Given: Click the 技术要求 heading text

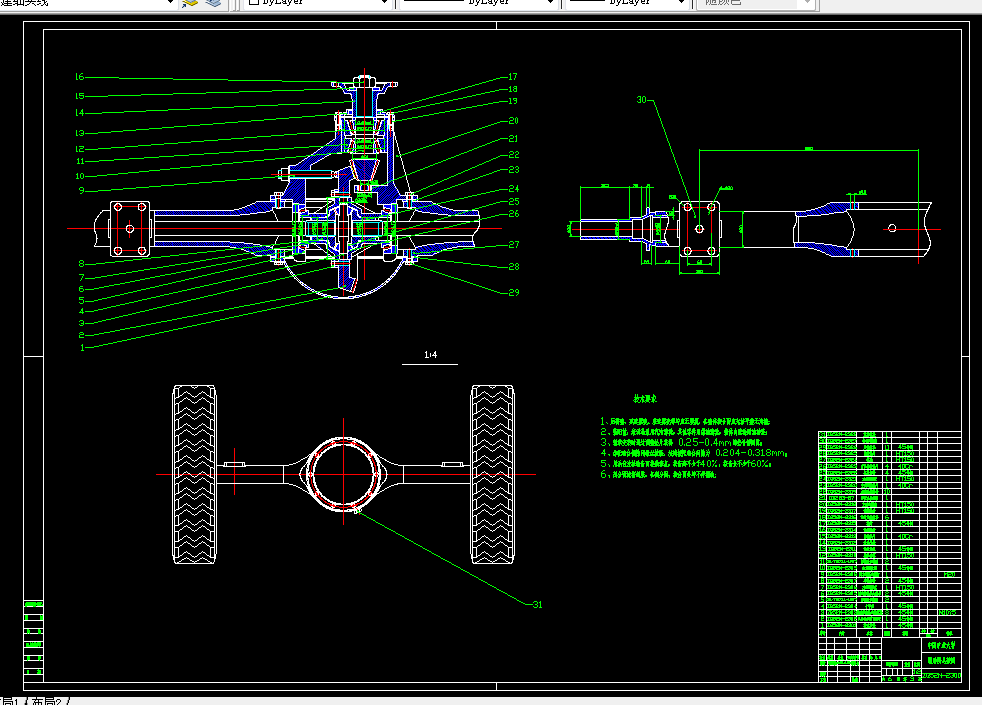Looking at the screenshot, I should pyautogui.click(x=645, y=399).
